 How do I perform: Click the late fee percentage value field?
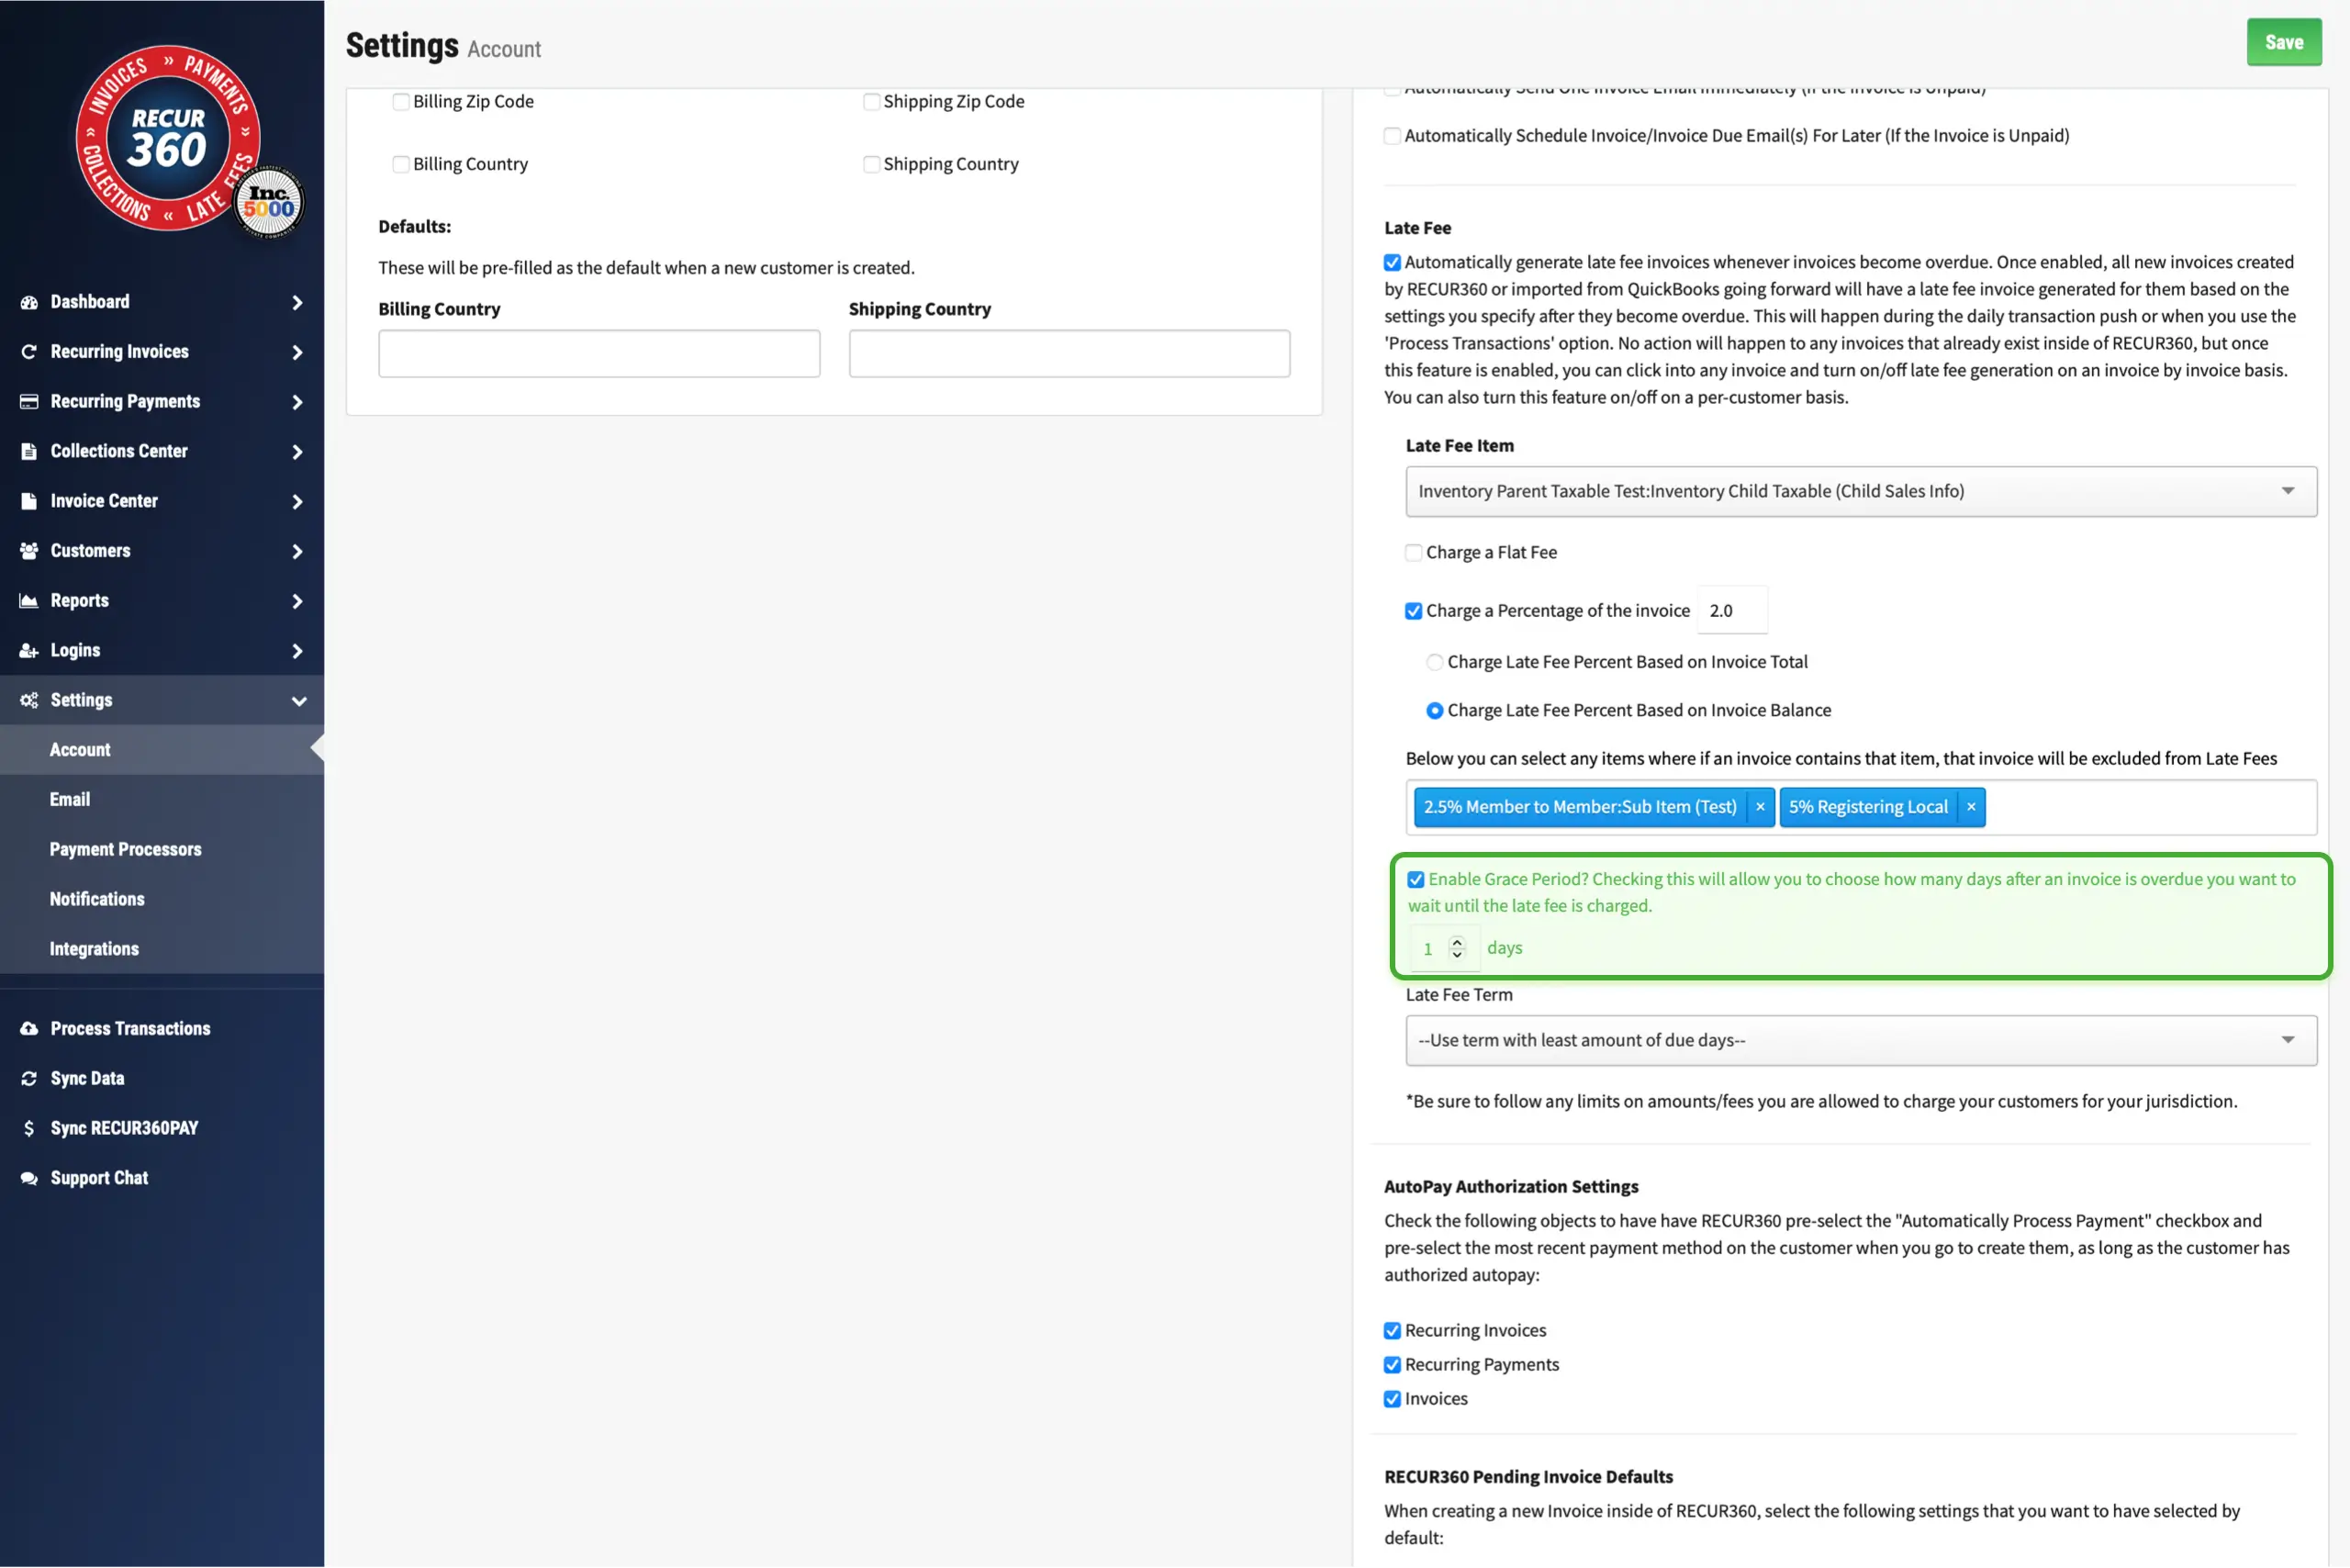pos(1731,611)
